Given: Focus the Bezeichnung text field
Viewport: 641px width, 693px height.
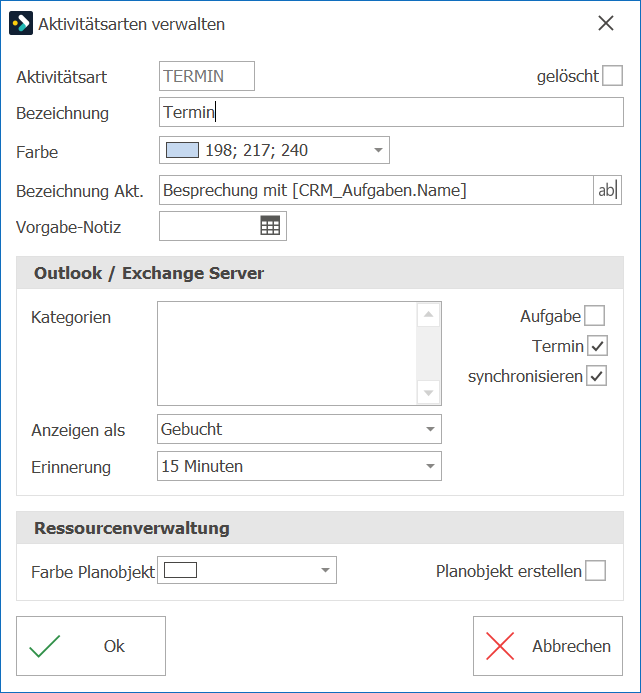Looking at the screenshot, I should (391, 112).
